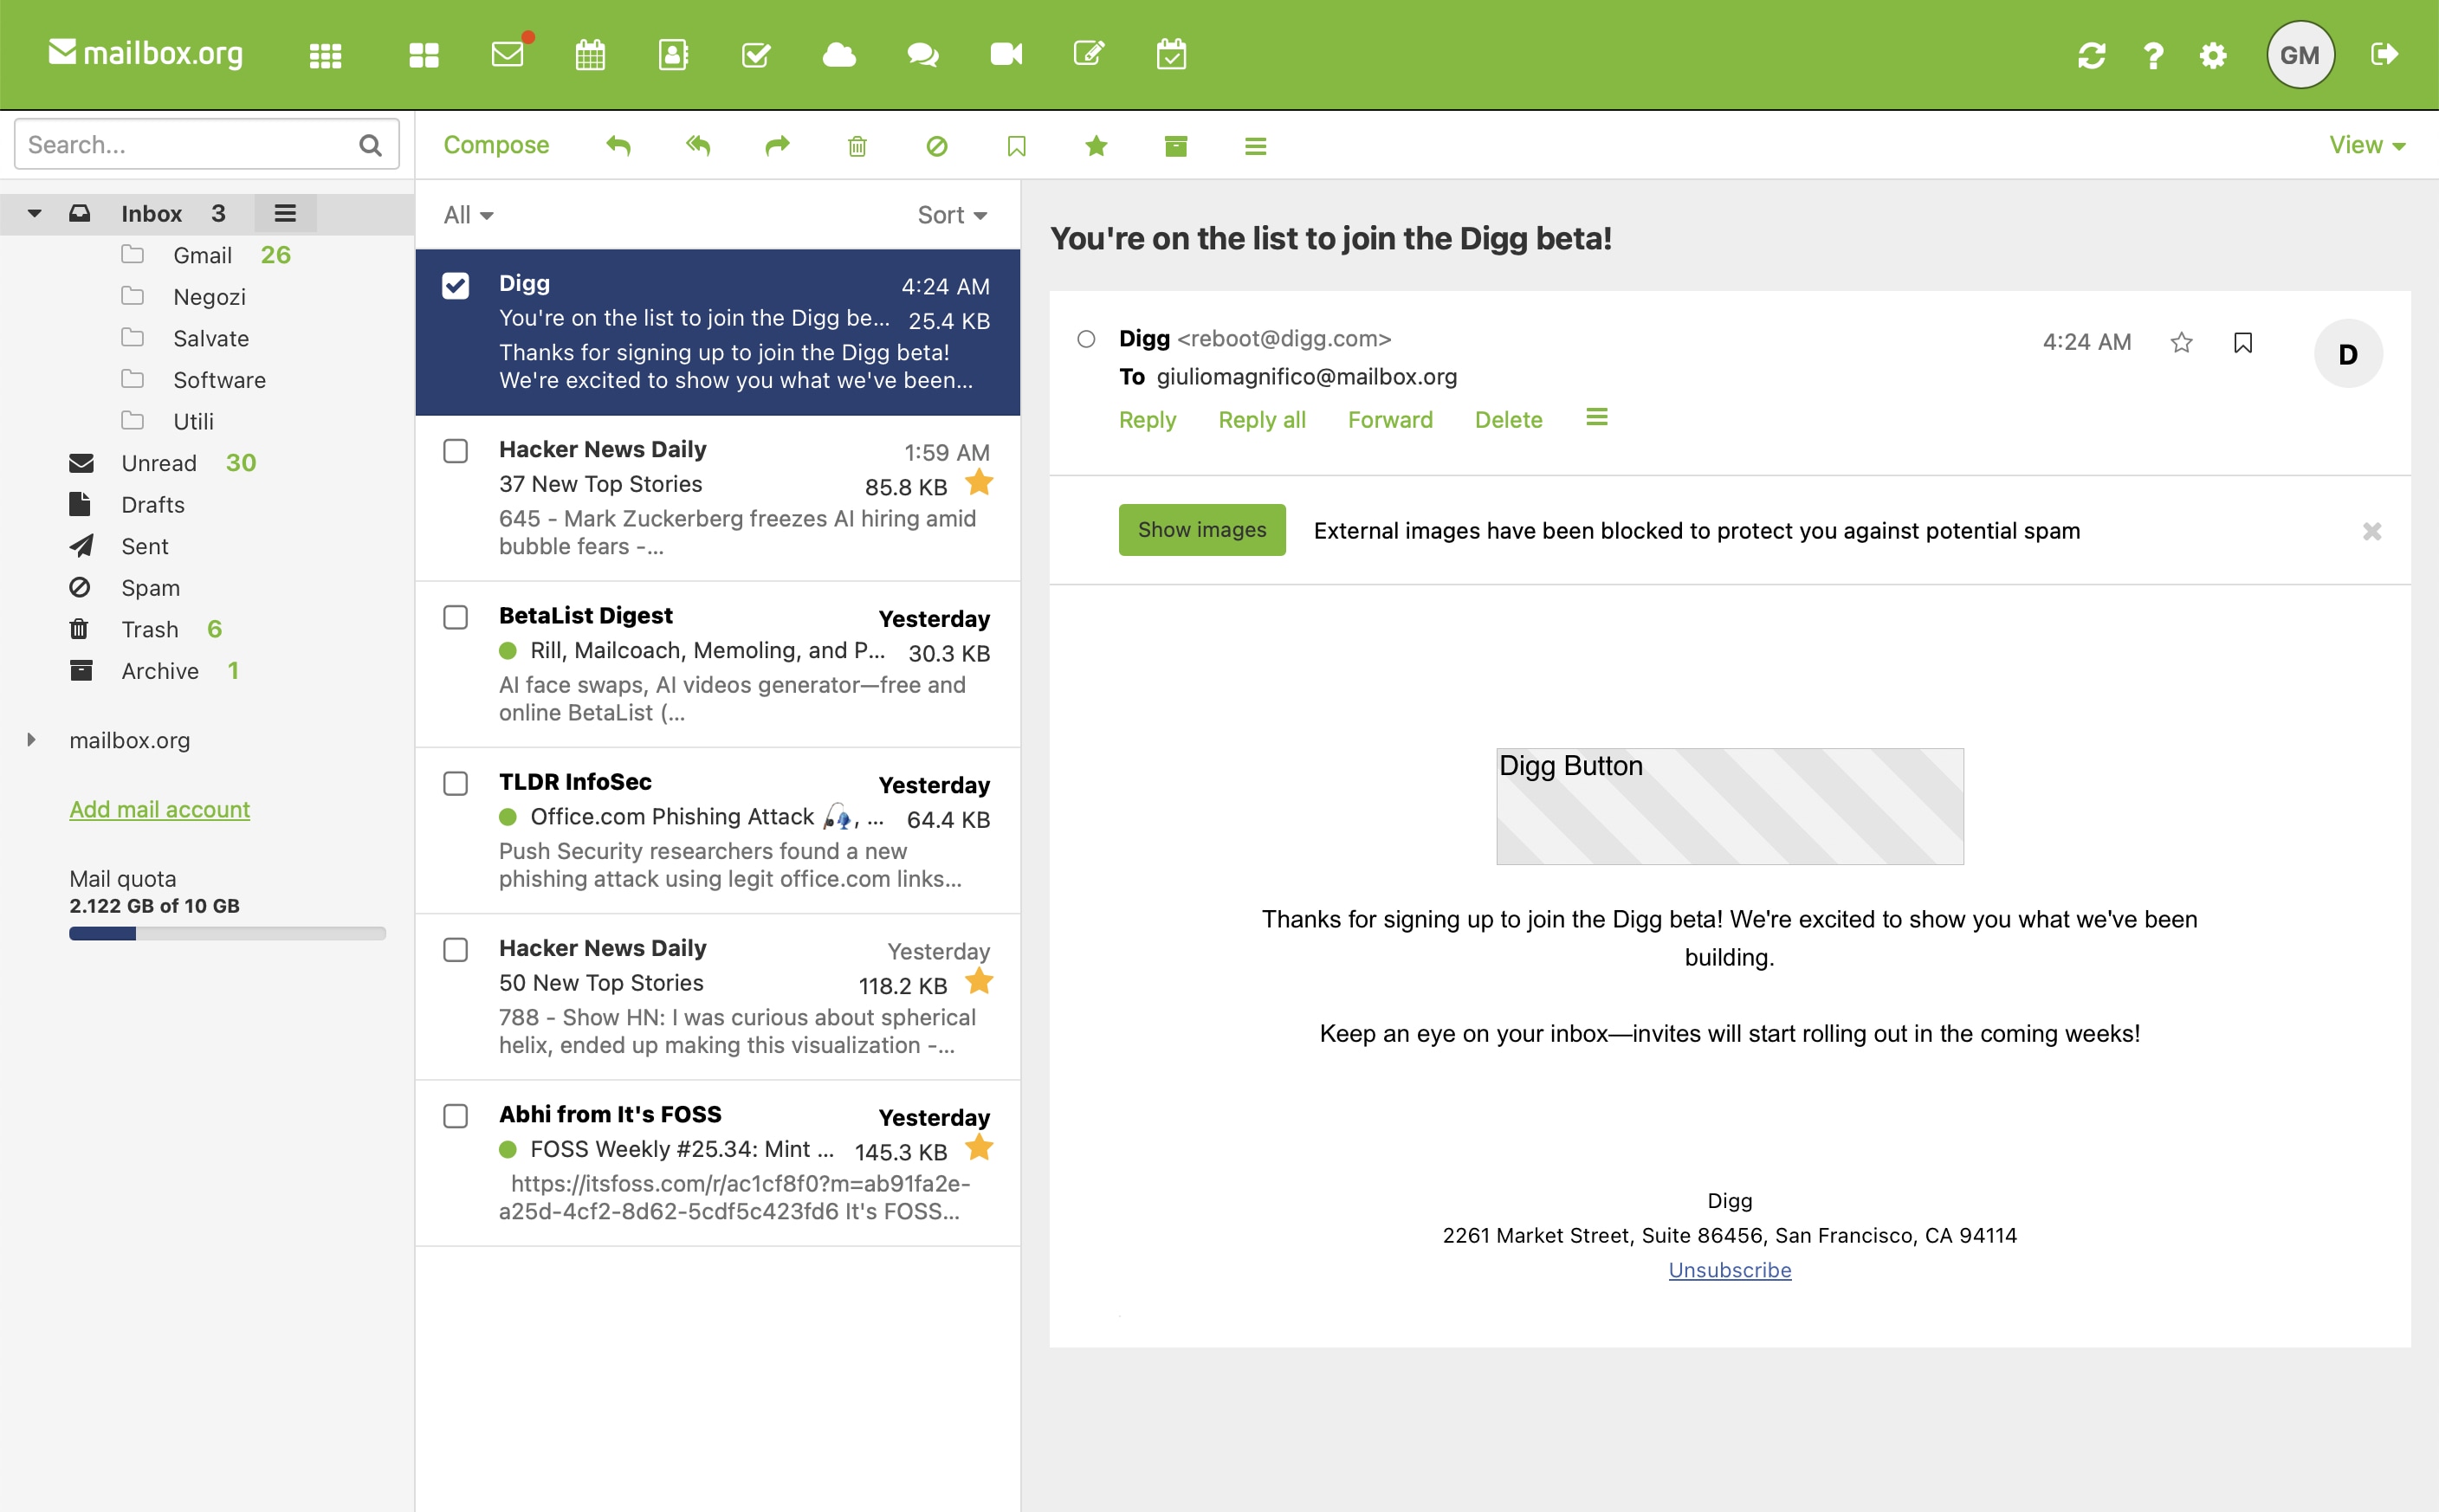Screen dimensions: 2439x1512
Task: Check the Hacker News 50 New Top Stories email
Action: click(455, 949)
